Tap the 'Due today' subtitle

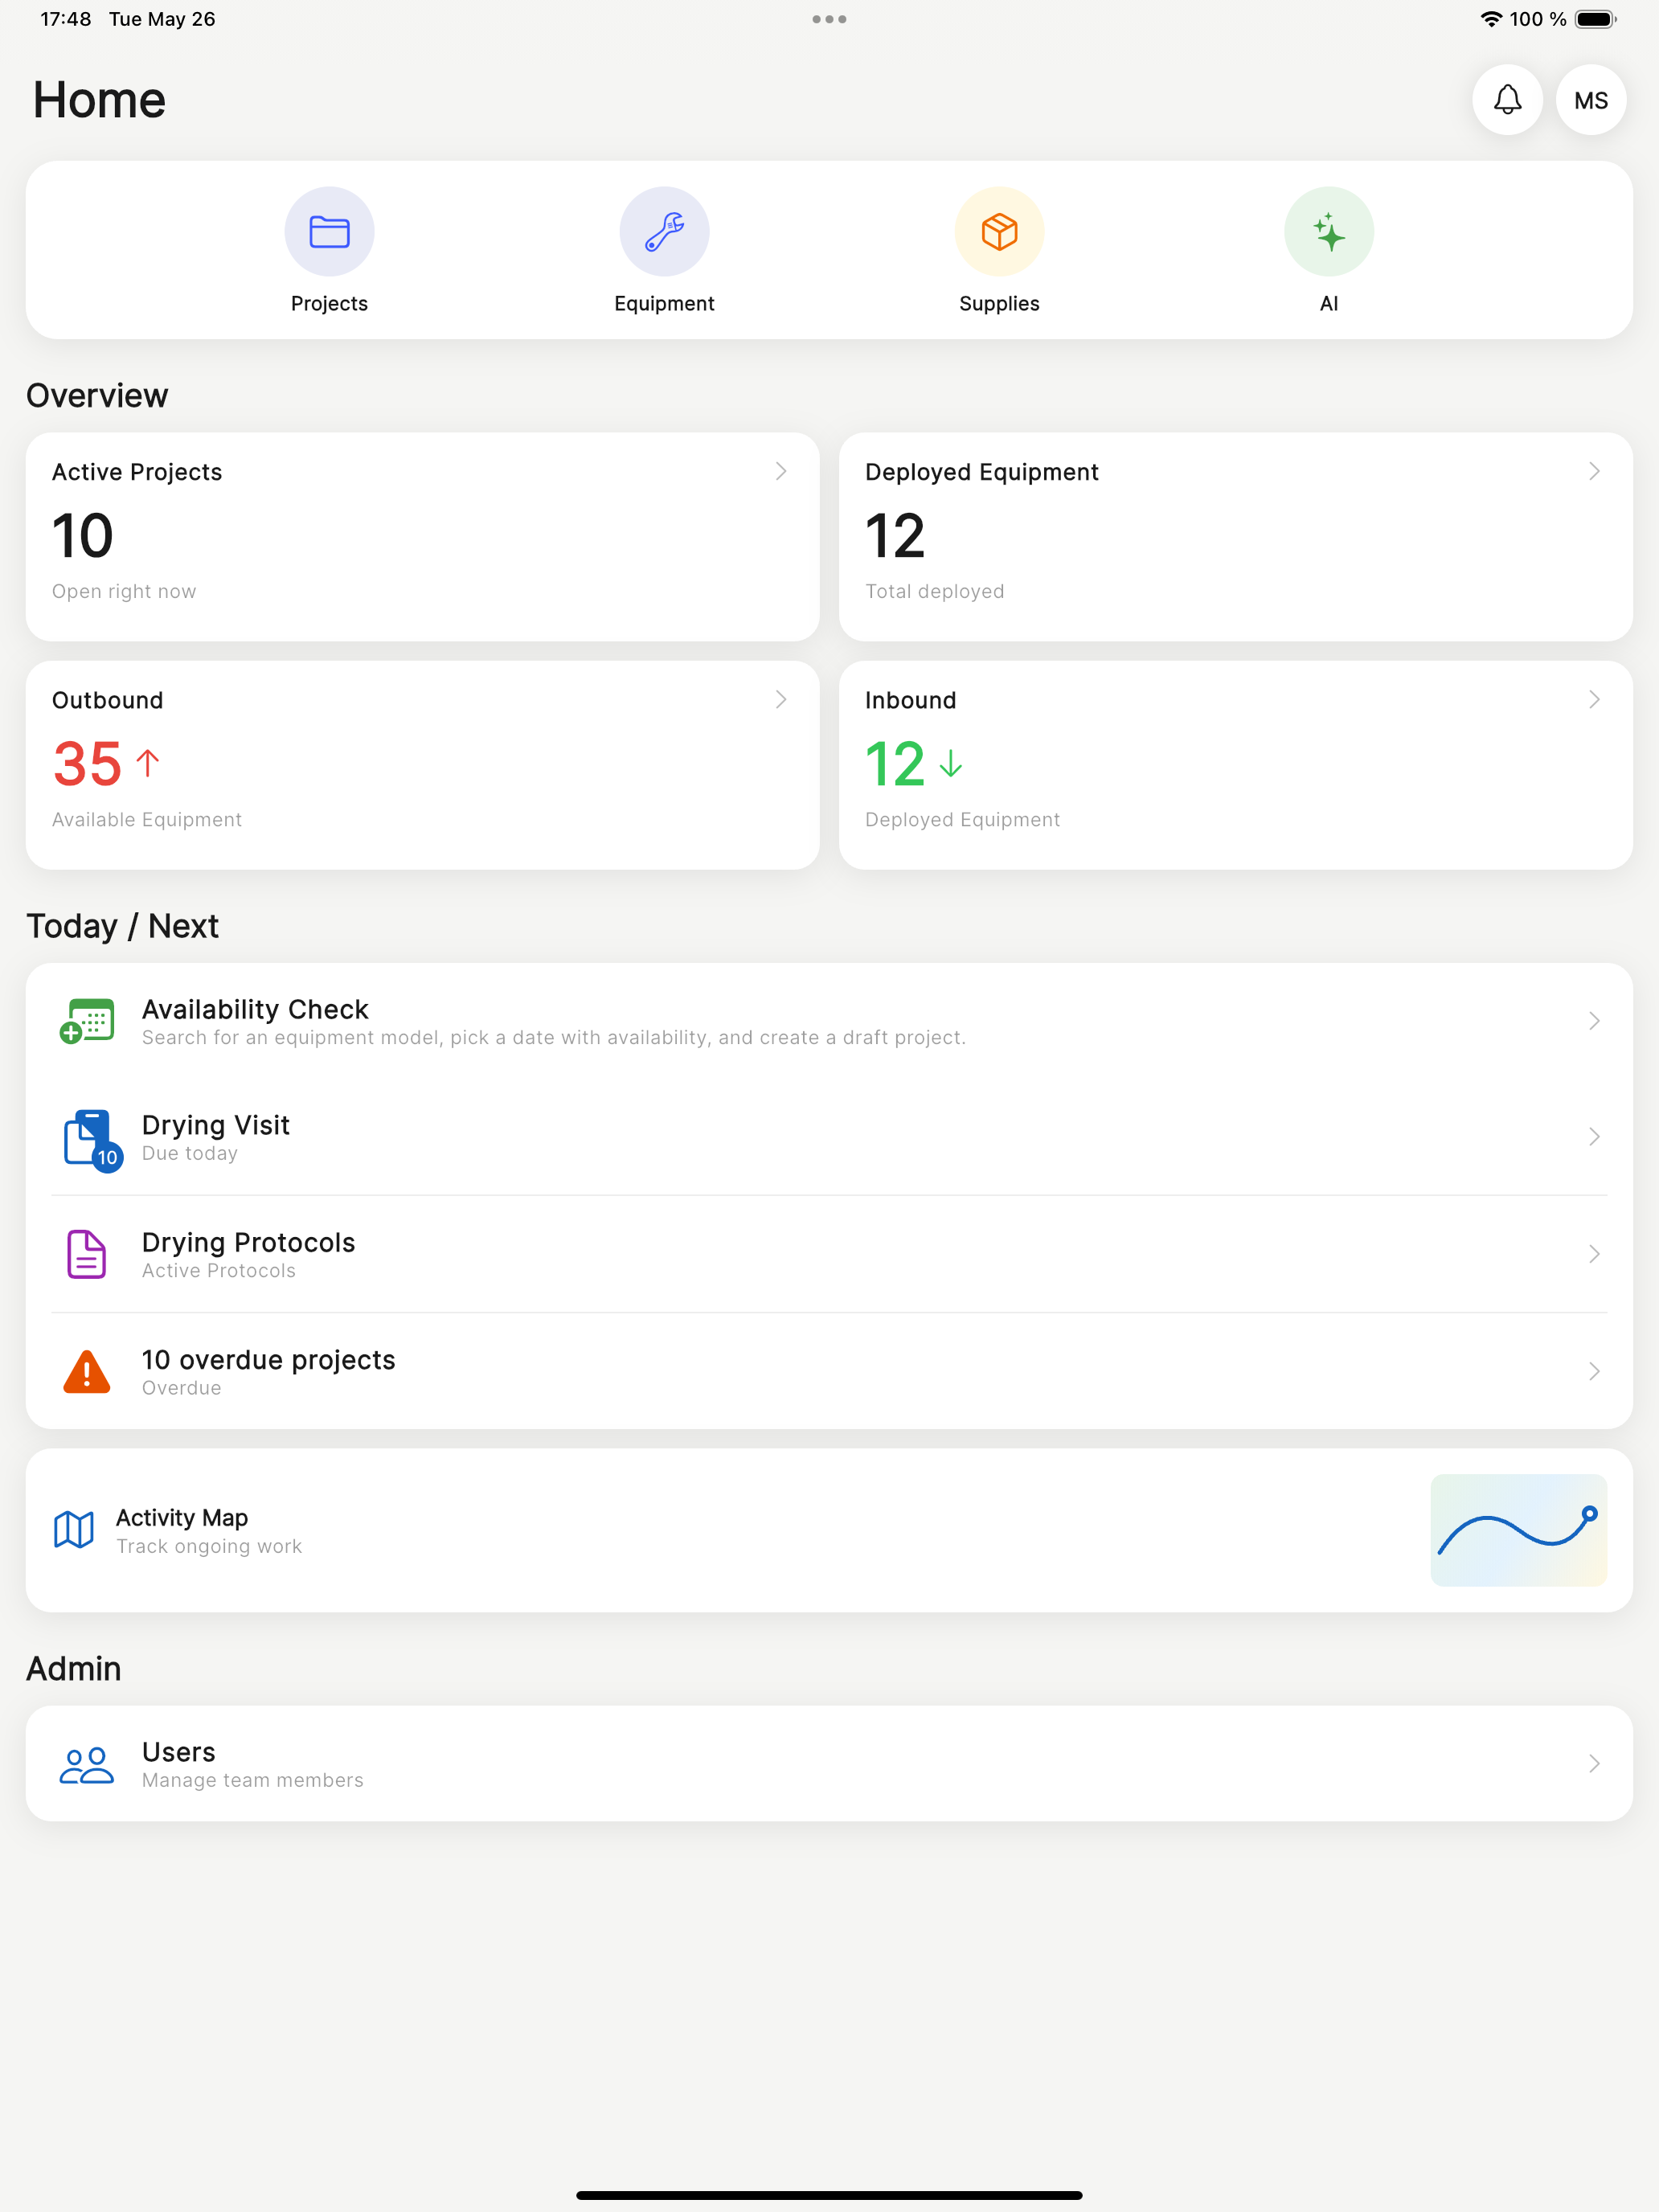pos(190,1153)
